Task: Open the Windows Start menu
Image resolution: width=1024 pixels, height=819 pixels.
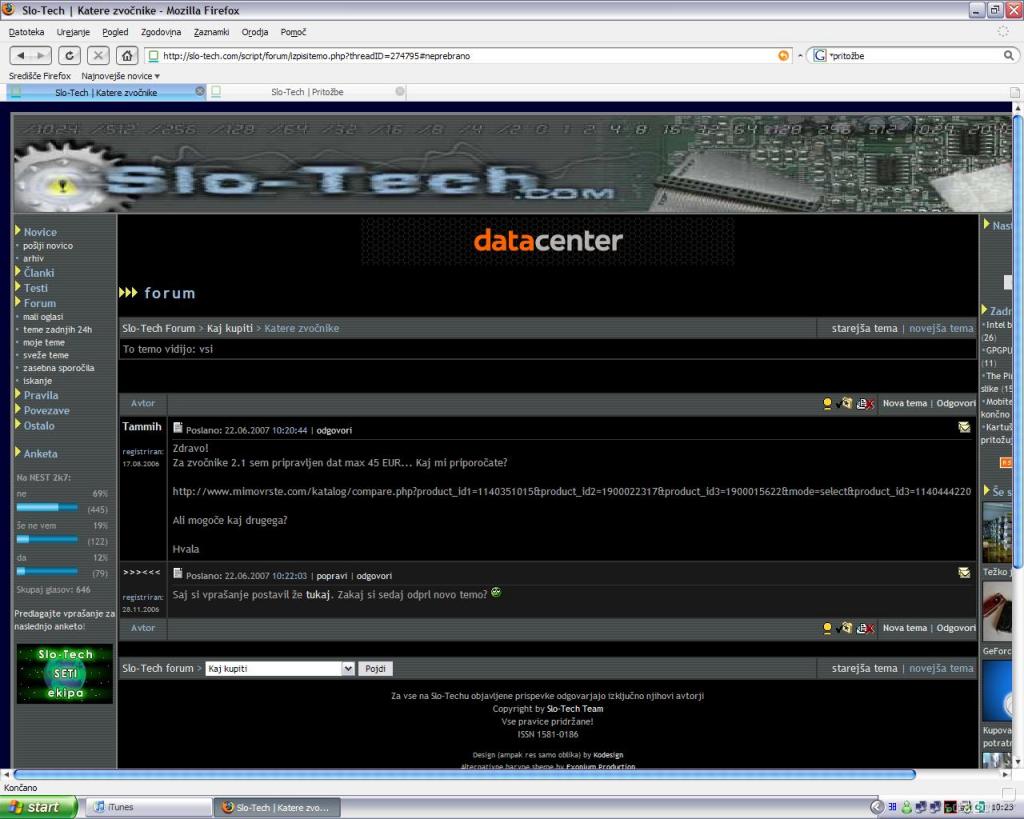Action: click(37, 807)
